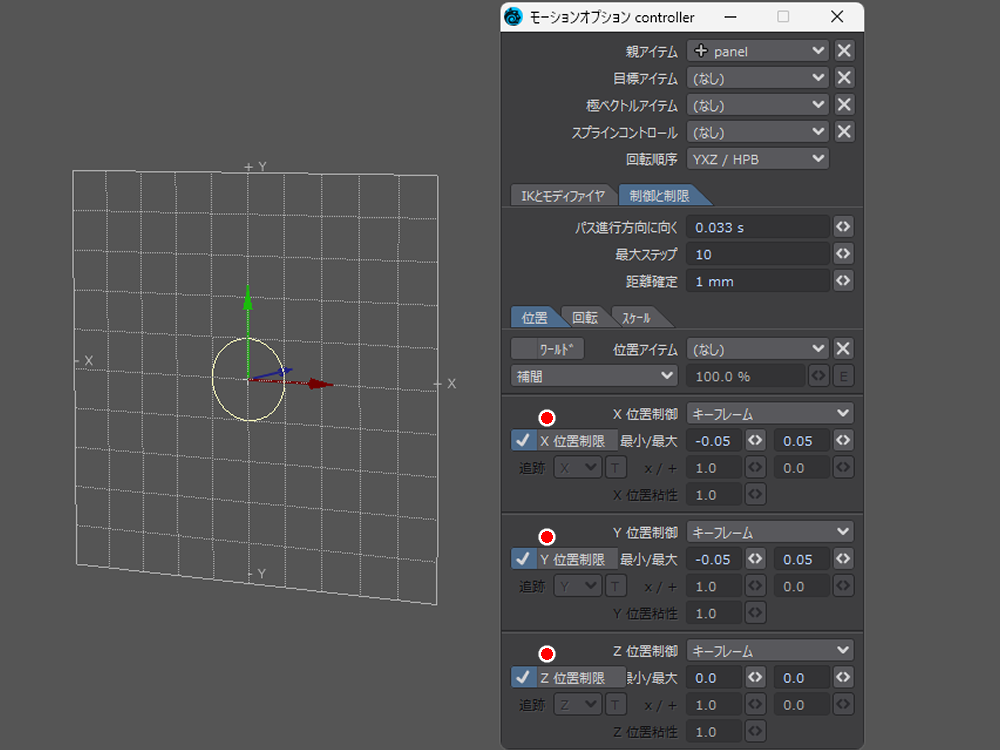Click the red X-axis arrow handle in viewport
This screenshot has height=750, width=1000.
319,384
